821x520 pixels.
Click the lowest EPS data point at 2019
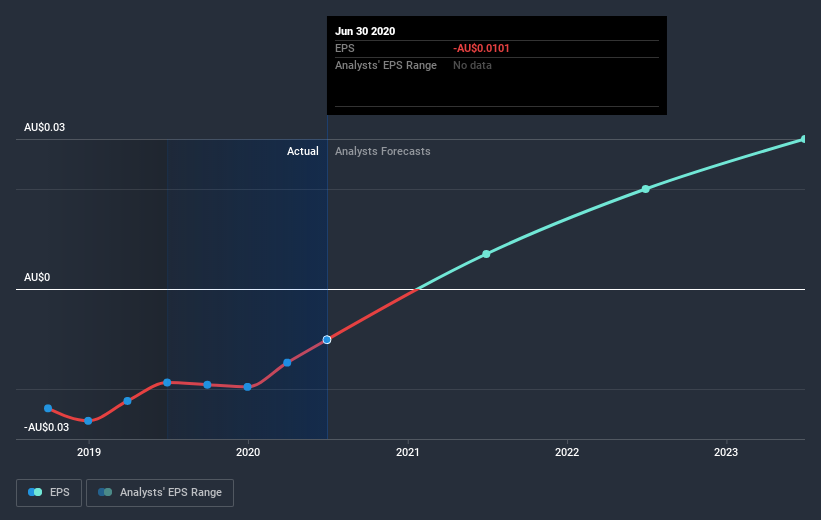[x=88, y=421]
